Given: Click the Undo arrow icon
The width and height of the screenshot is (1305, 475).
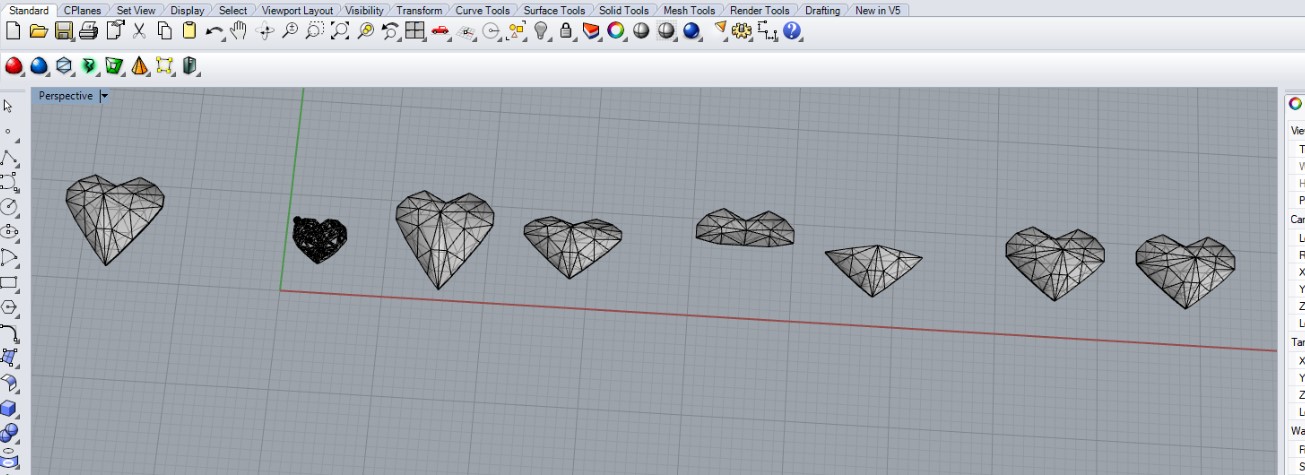Looking at the screenshot, I should pyautogui.click(x=214, y=31).
